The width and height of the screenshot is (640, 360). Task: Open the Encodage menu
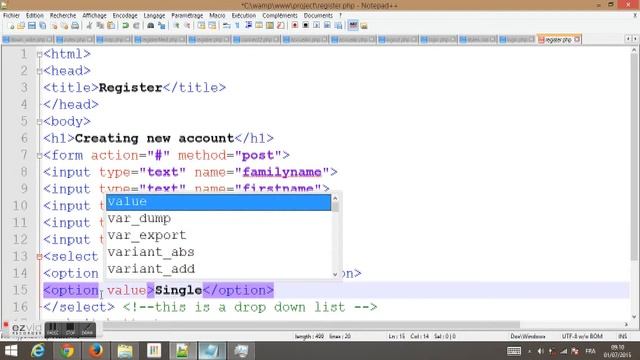point(125,16)
